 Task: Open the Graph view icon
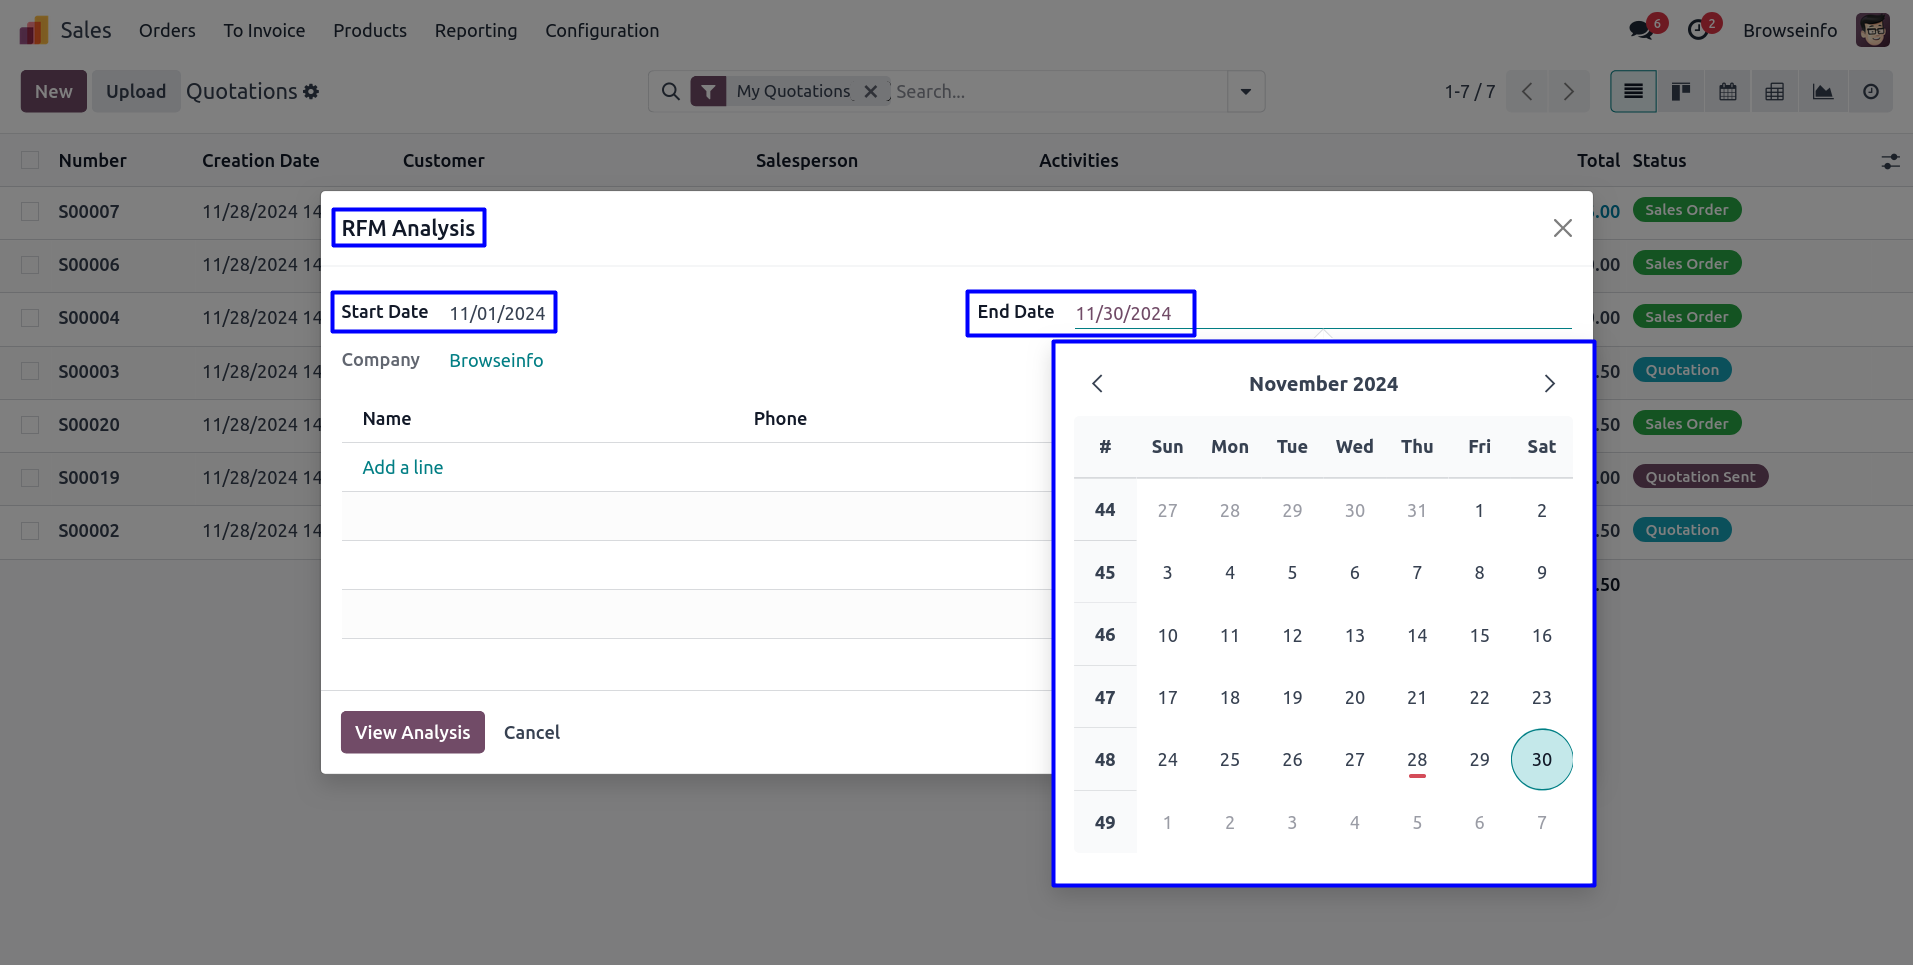(x=1823, y=92)
